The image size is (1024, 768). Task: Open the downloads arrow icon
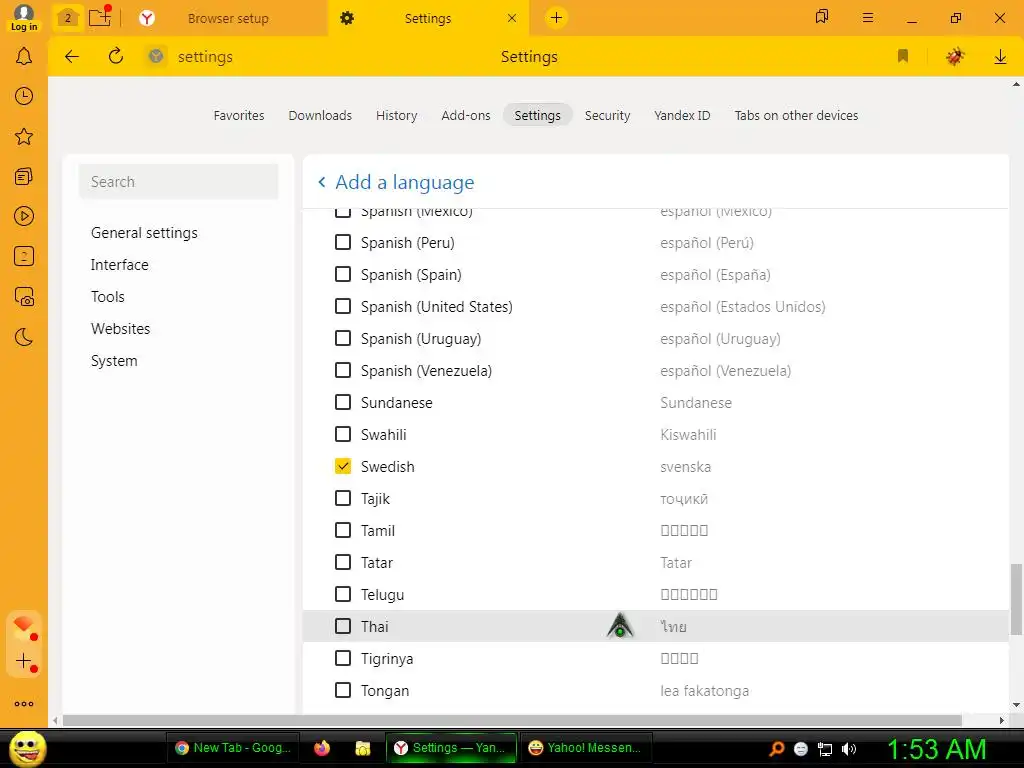point(1000,57)
